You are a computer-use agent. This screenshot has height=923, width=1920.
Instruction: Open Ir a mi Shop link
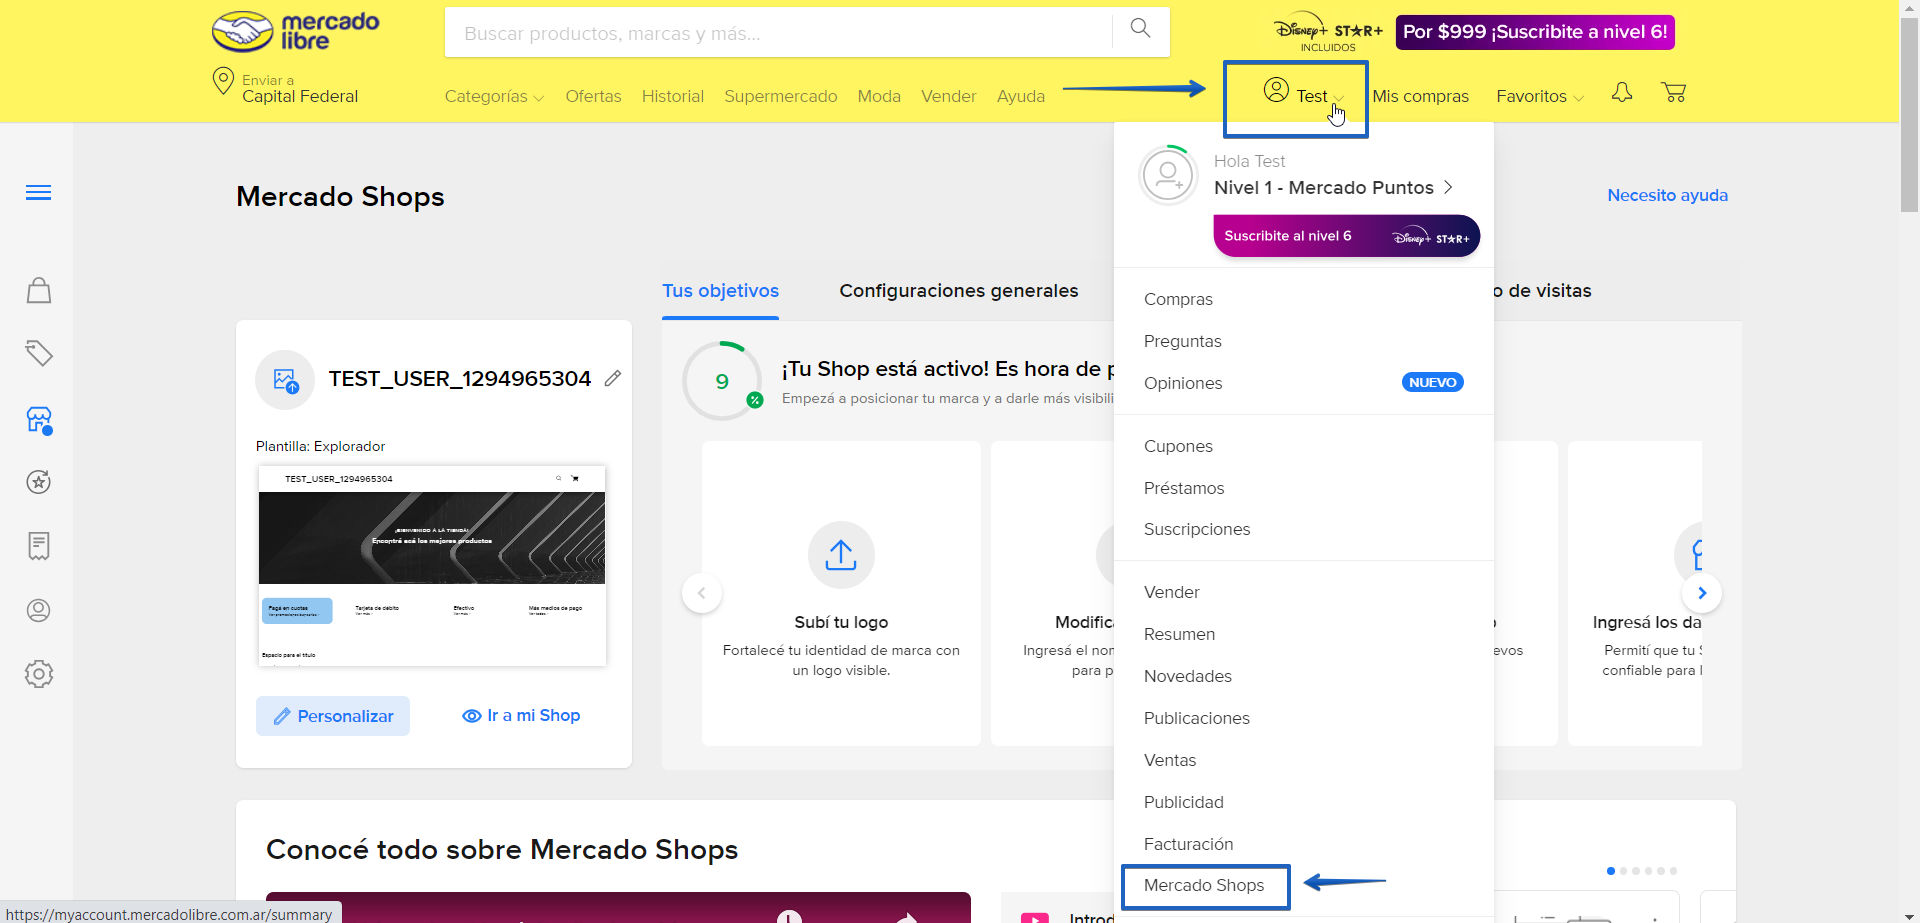(521, 716)
